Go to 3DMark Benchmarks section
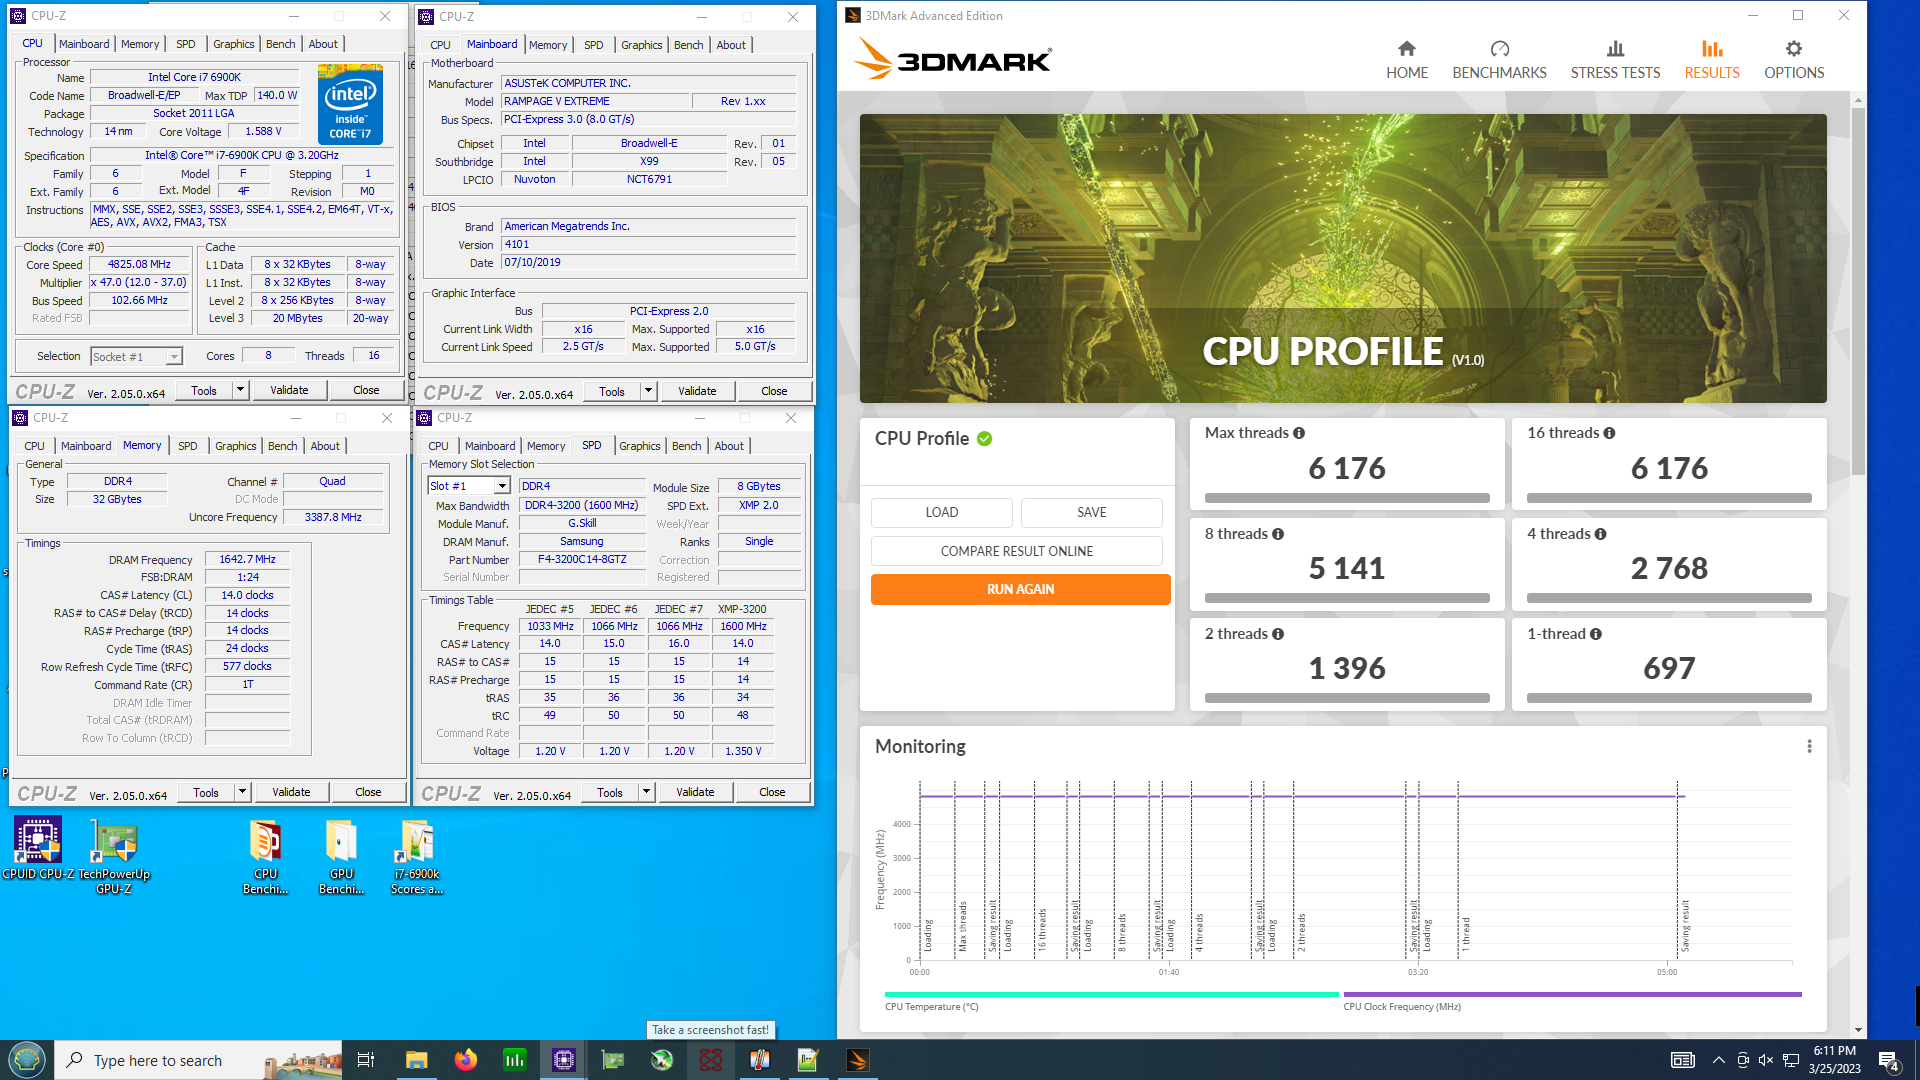The height and width of the screenshot is (1080, 1920). tap(1499, 60)
